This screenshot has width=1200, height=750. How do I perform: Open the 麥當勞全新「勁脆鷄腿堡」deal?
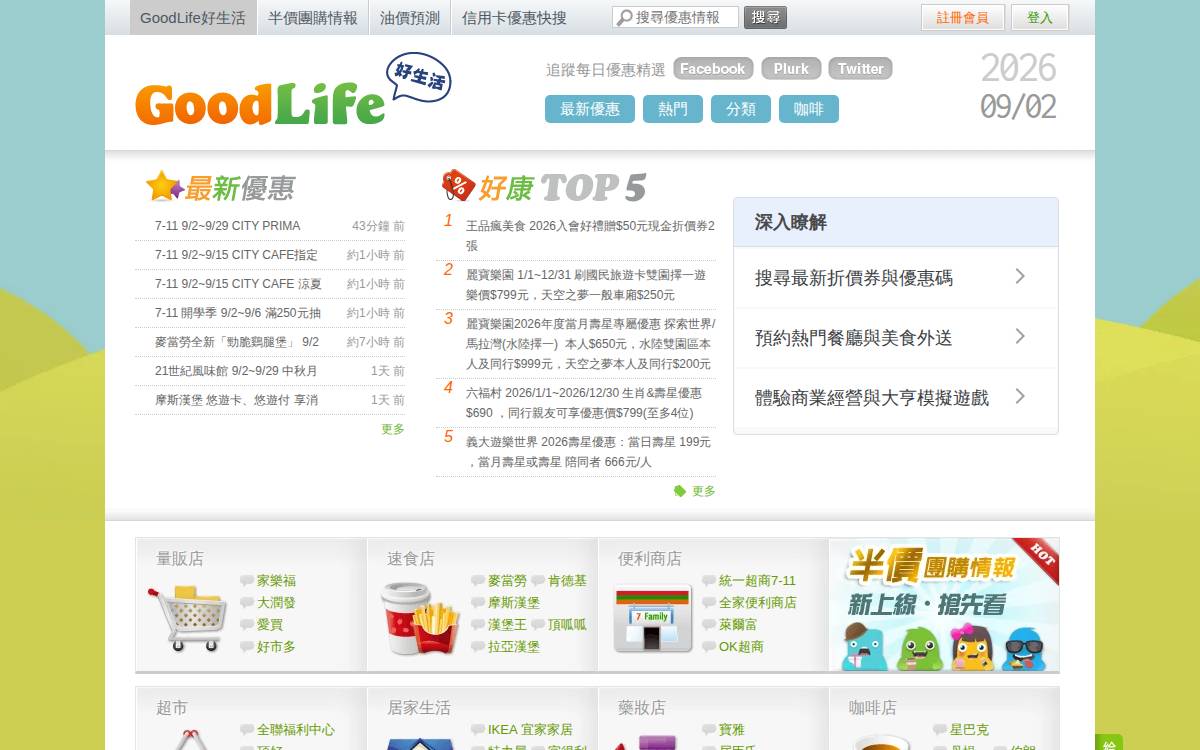(x=237, y=342)
